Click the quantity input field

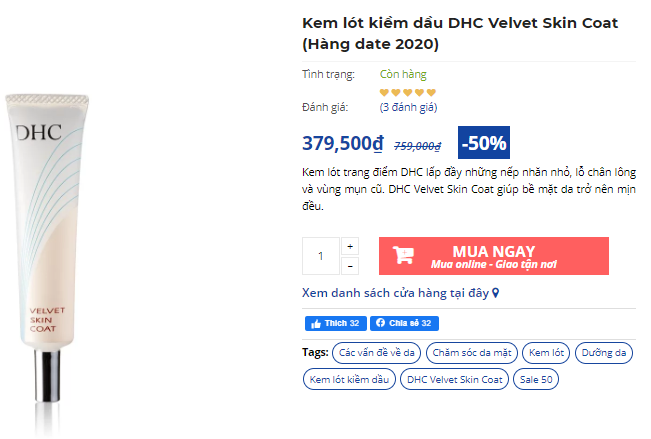pos(321,256)
